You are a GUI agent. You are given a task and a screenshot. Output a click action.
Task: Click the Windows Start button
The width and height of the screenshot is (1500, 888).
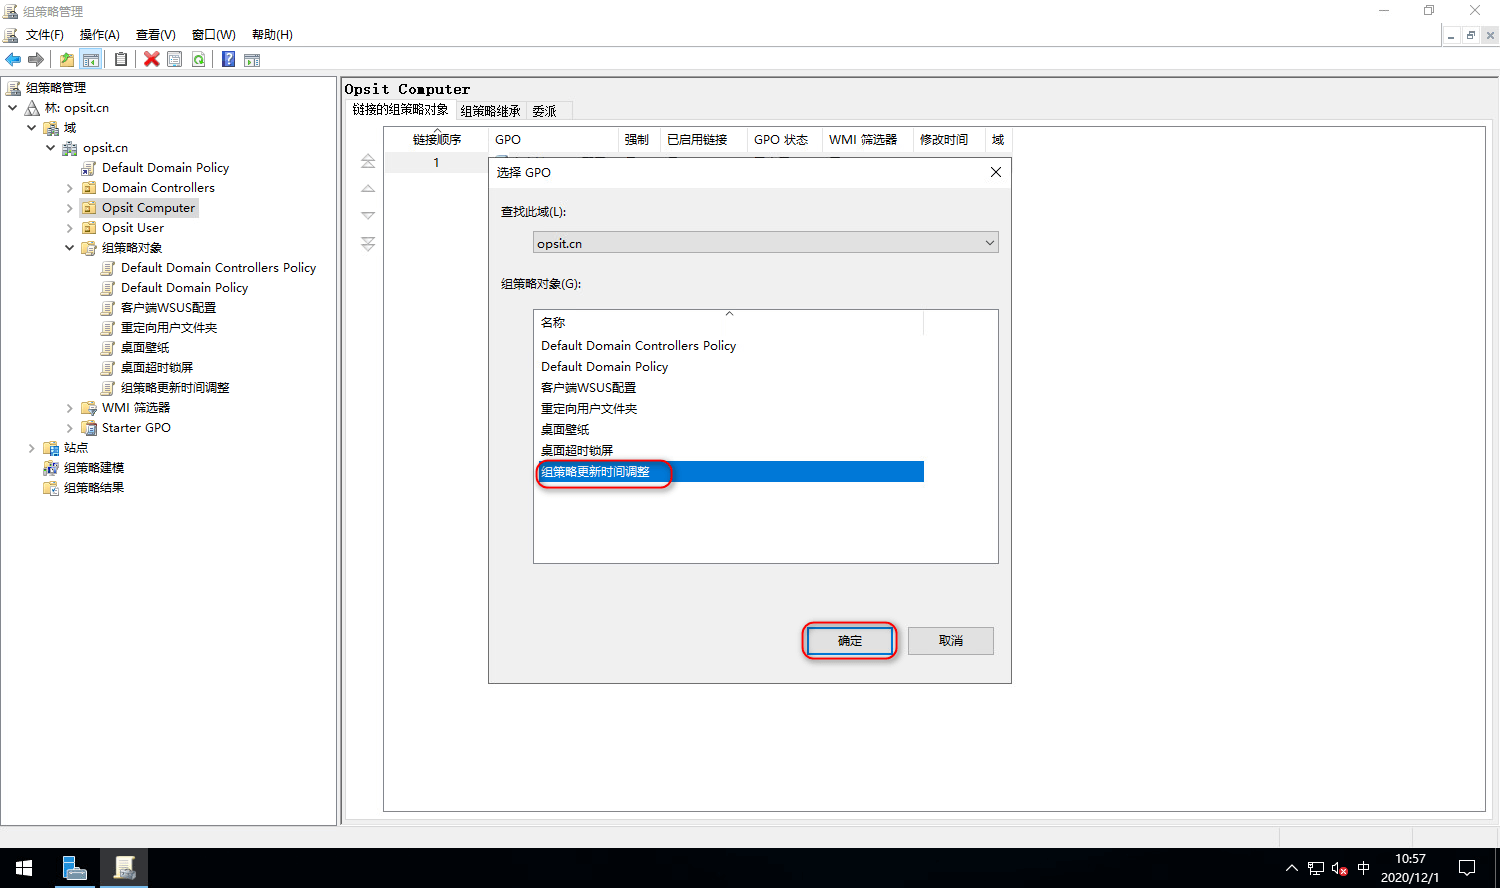click(24, 868)
